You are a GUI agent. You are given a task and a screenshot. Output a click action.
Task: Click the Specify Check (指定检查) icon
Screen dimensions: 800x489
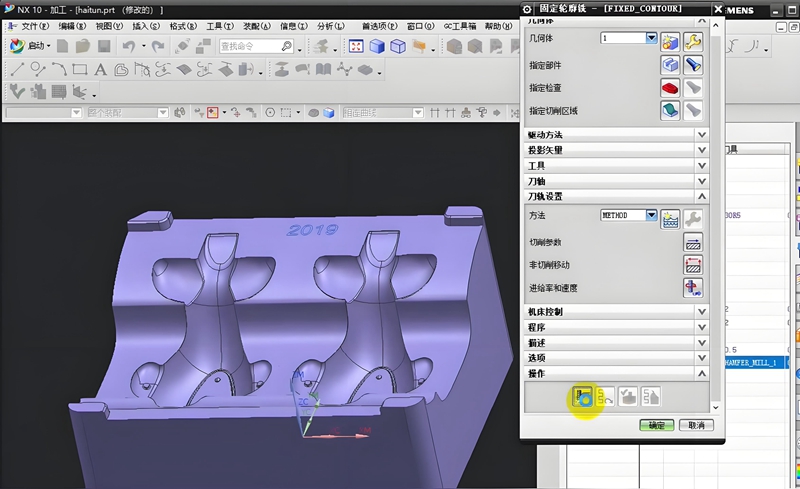[x=670, y=87]
